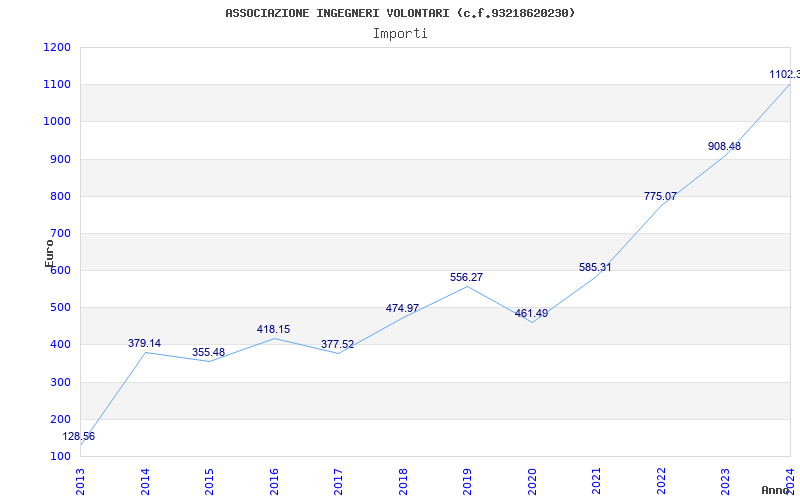
Task: Click year 2017 on the x-axis
Action: tap(338, 481)
